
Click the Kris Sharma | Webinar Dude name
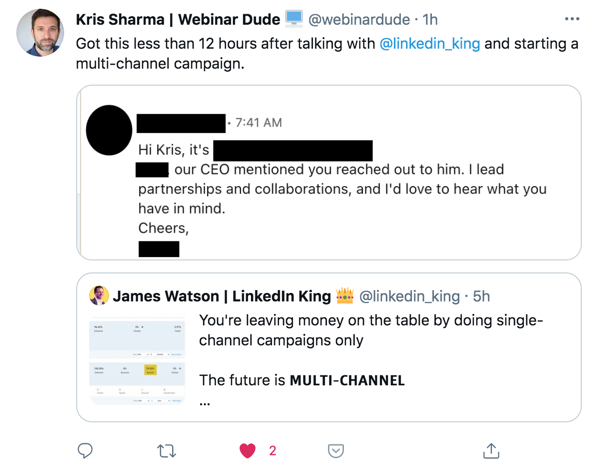178,19
